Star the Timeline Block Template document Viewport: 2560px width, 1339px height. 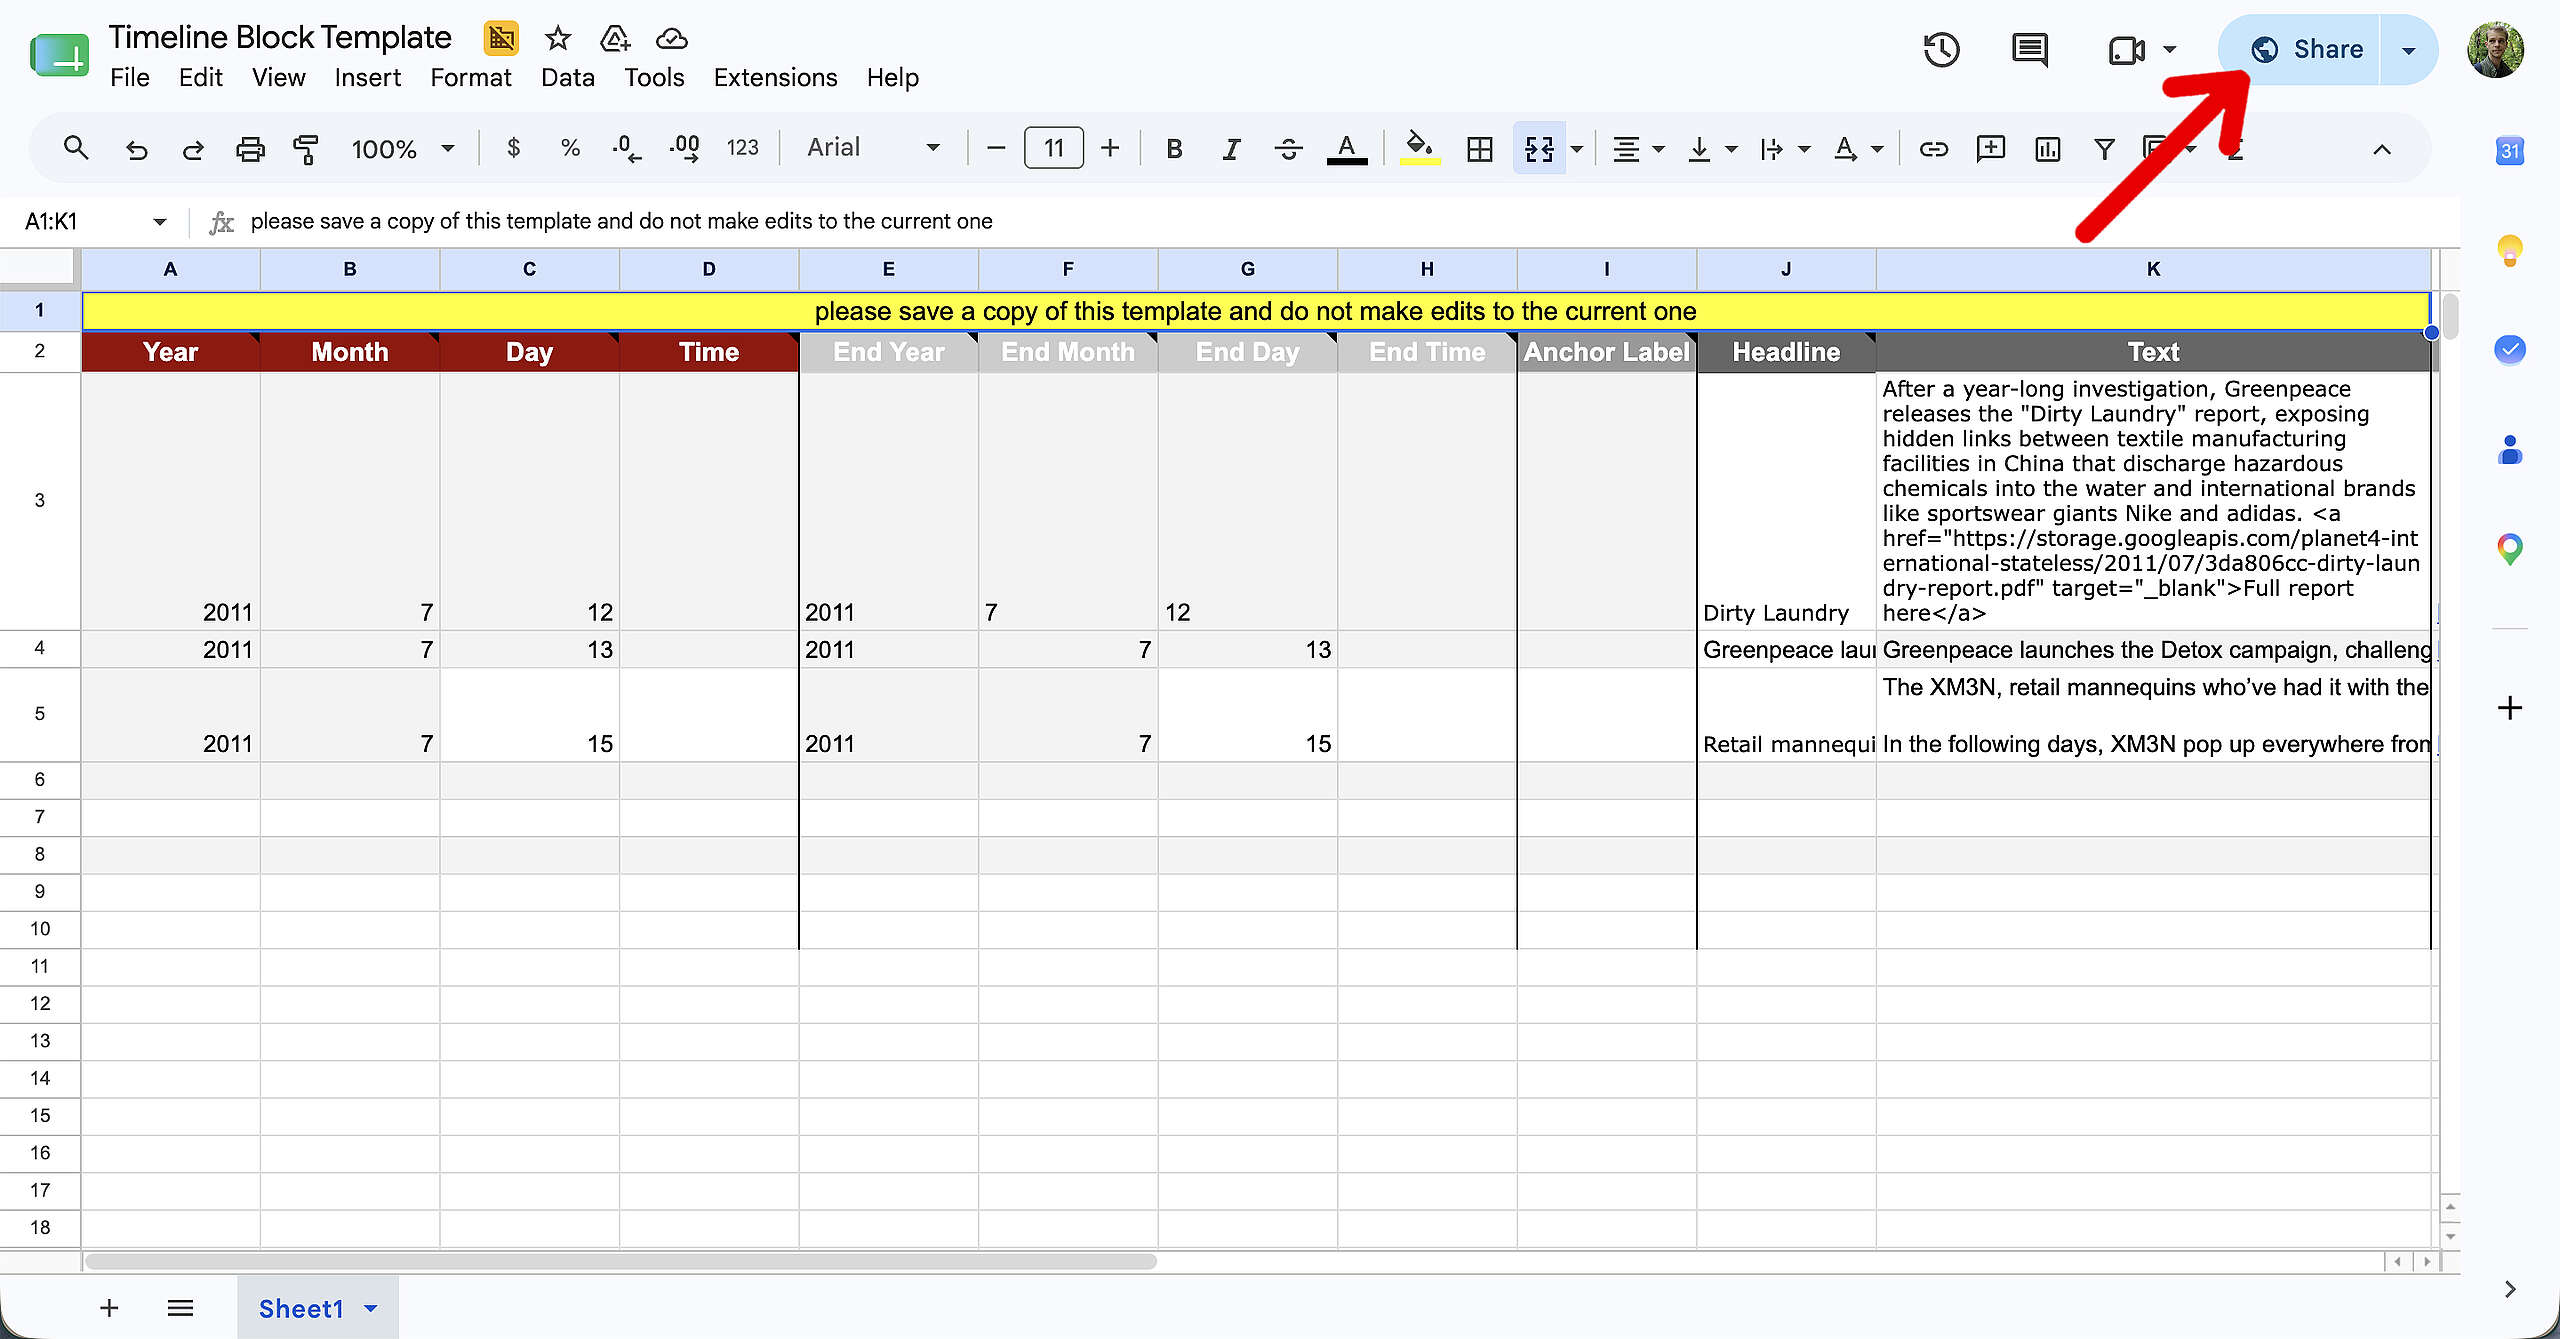[x=557, y=39]
